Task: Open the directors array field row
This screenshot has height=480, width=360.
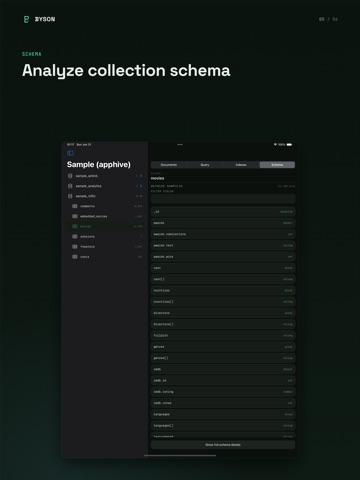Action: pos(223,313)
